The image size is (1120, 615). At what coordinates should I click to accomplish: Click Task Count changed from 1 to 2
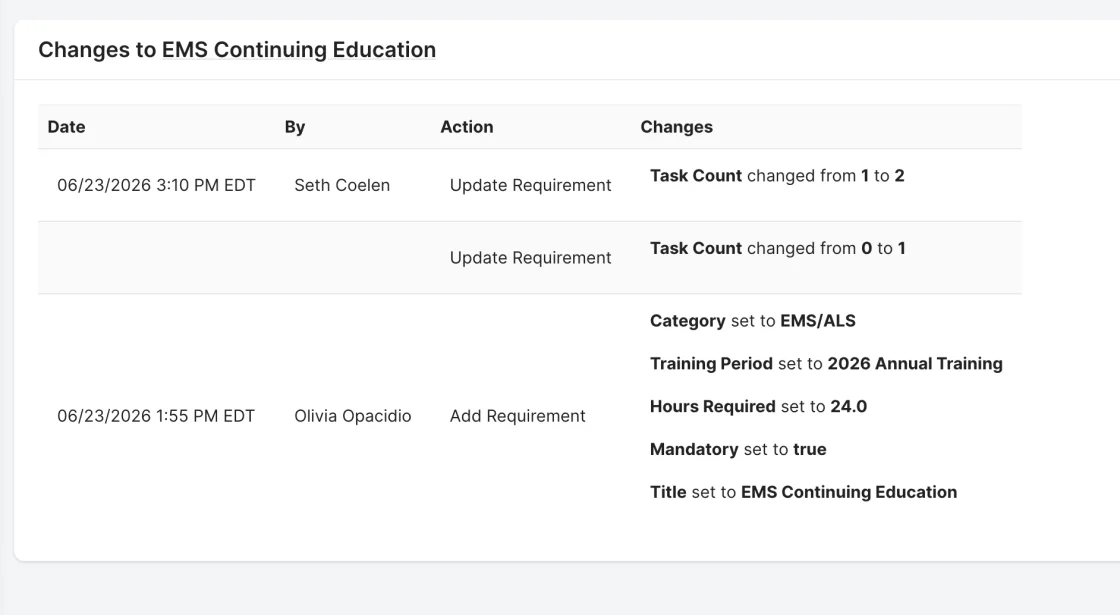(777, 176)
